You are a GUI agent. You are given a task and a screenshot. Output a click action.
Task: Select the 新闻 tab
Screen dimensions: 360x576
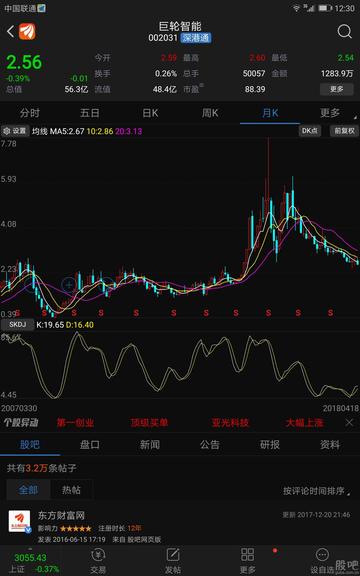point(150,445)
